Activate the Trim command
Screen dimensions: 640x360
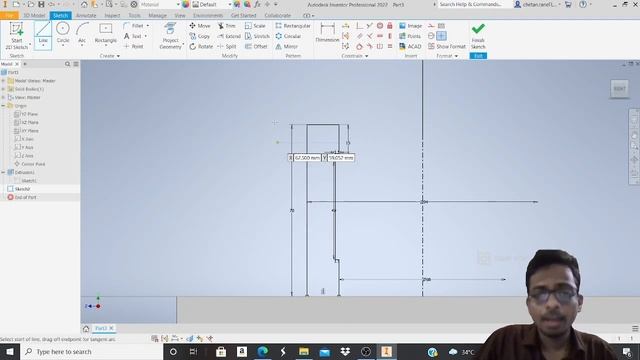[227, 26]
